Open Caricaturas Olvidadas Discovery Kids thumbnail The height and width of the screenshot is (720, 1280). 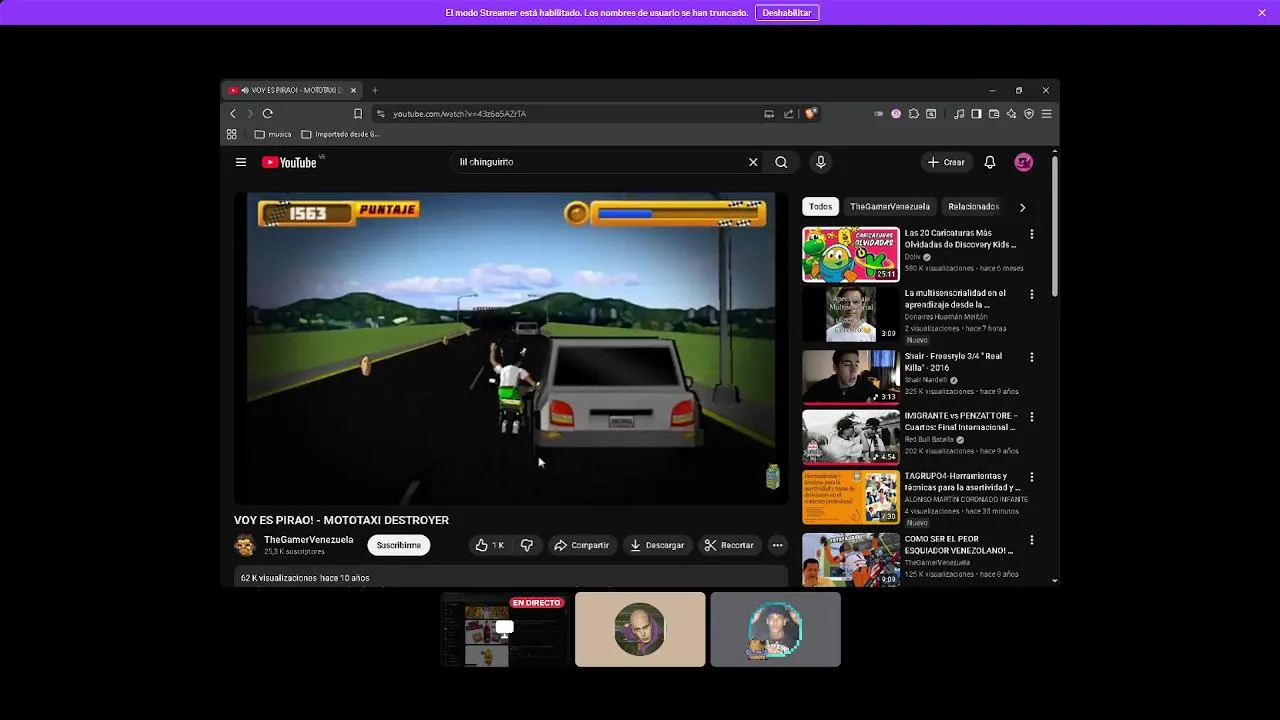click(x=851, y=254)
